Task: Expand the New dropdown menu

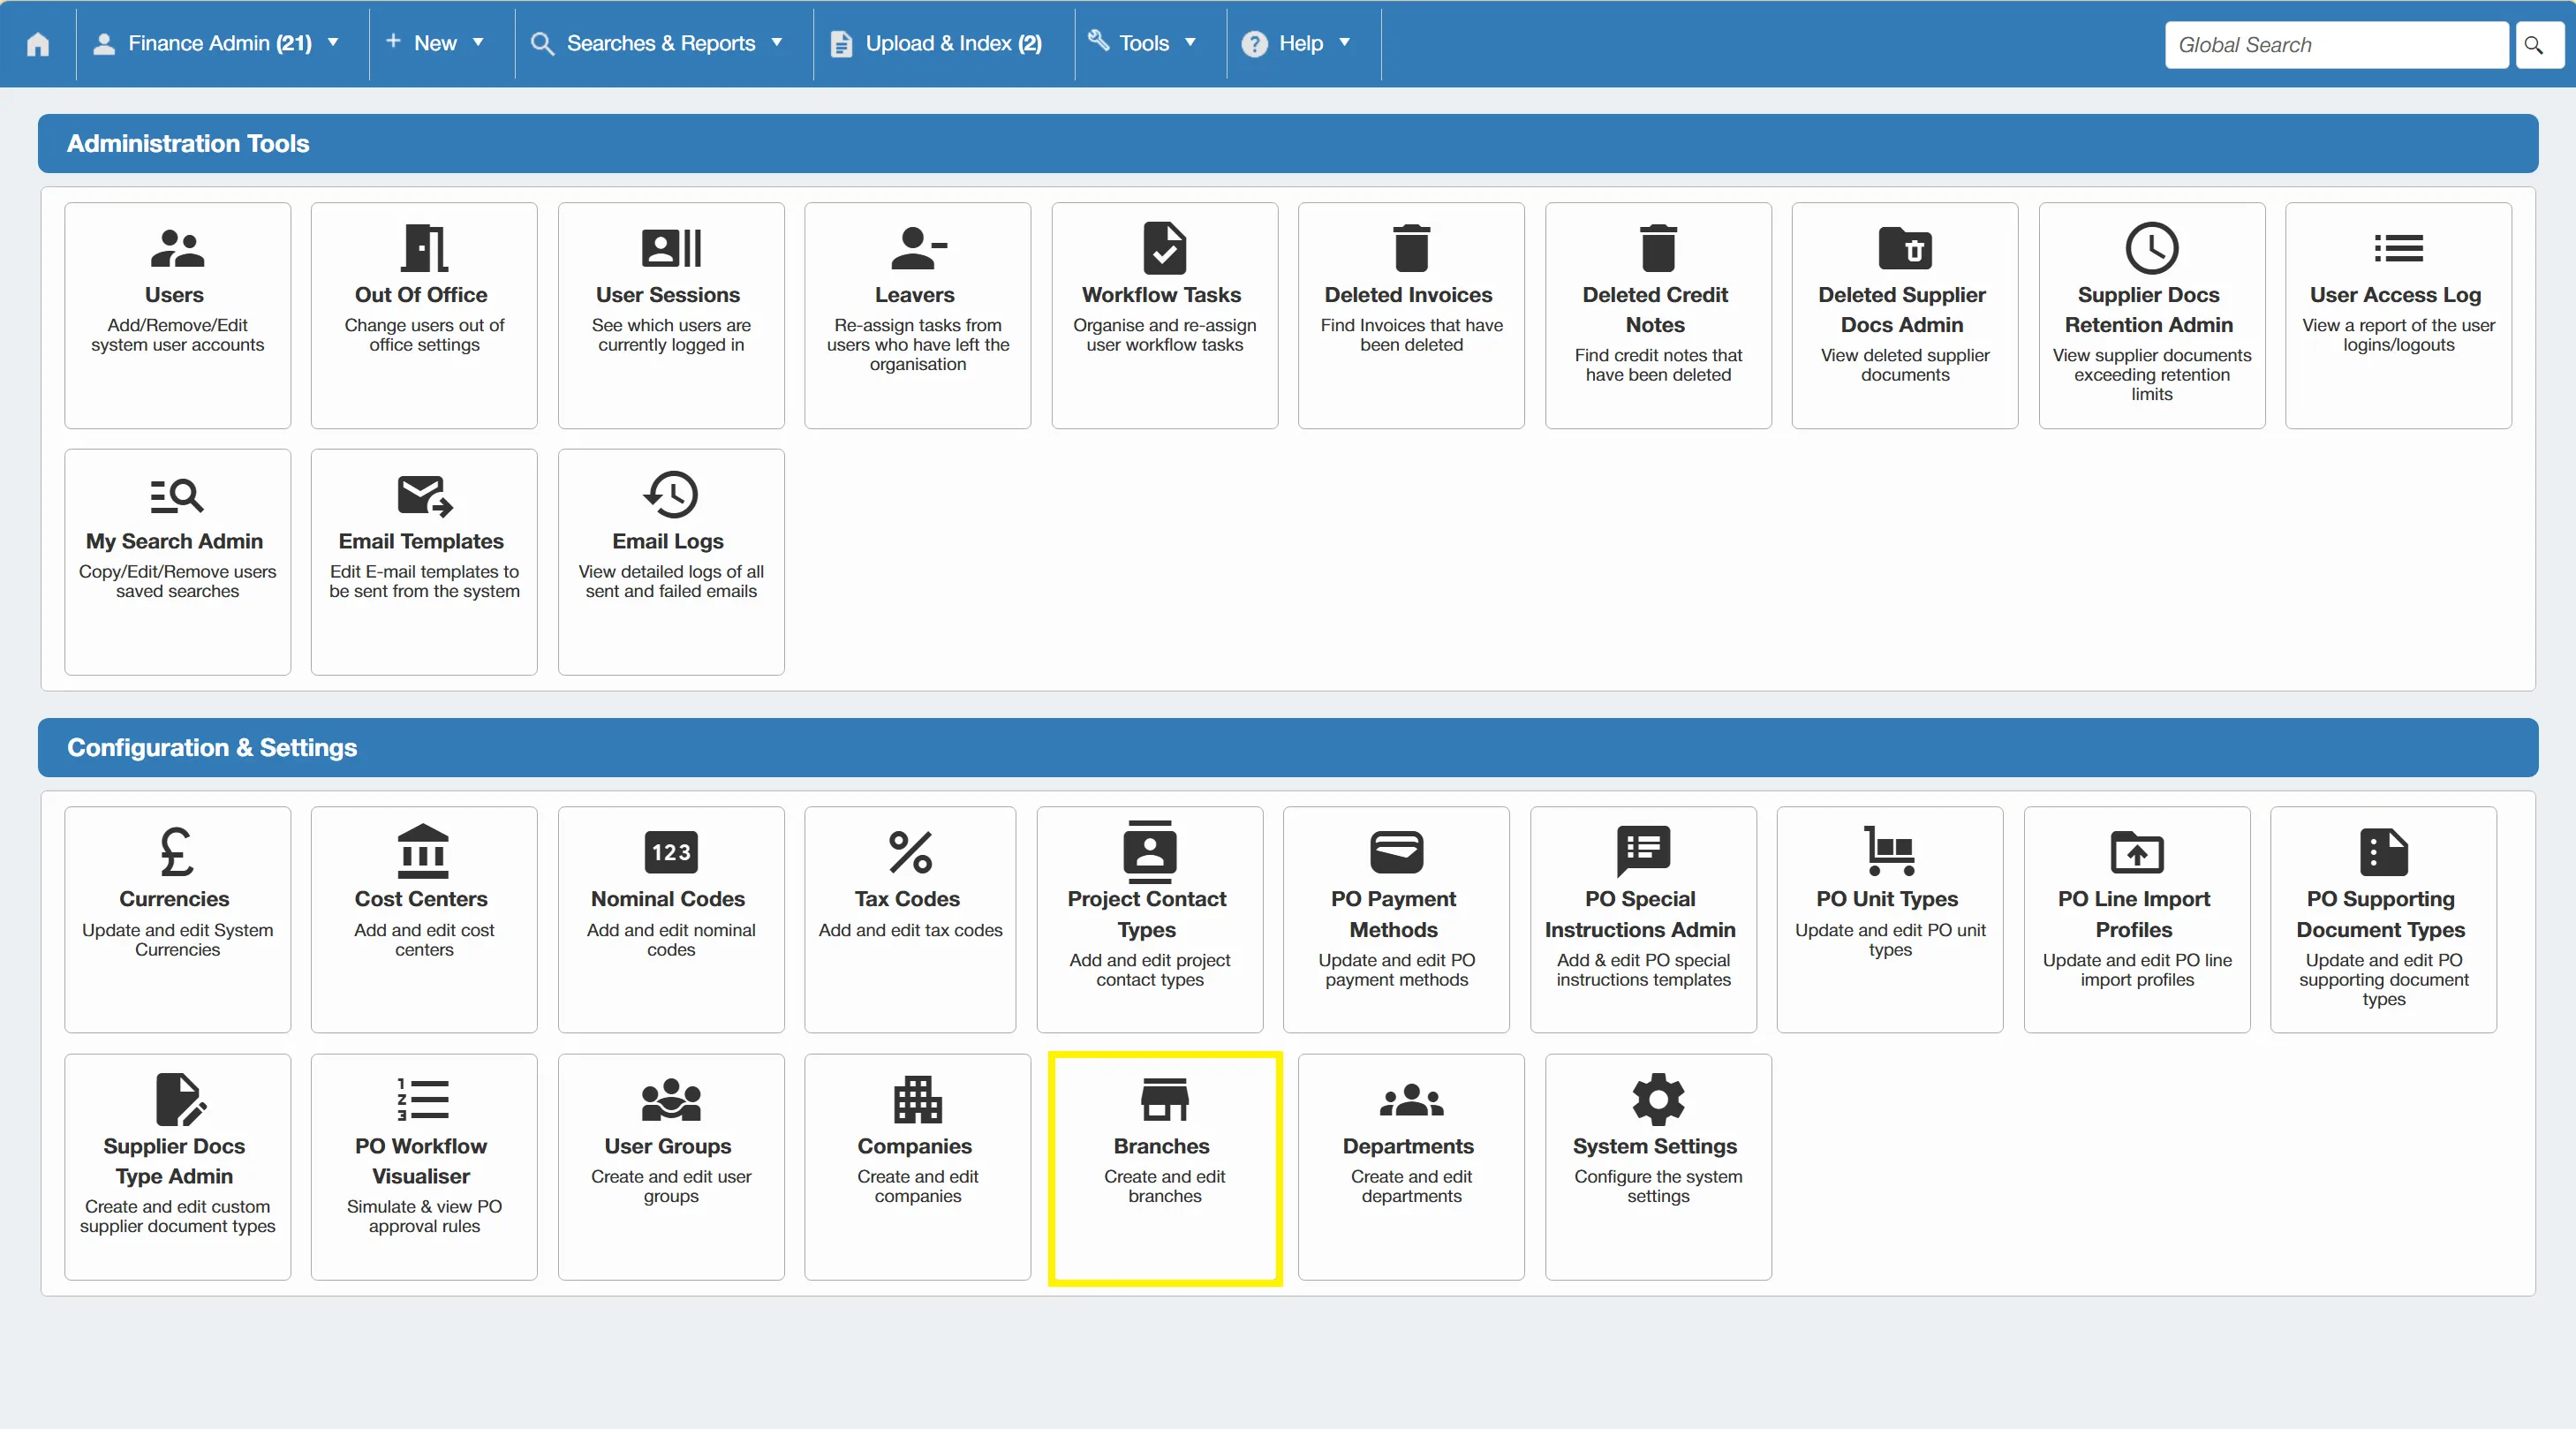Action: 435,43
